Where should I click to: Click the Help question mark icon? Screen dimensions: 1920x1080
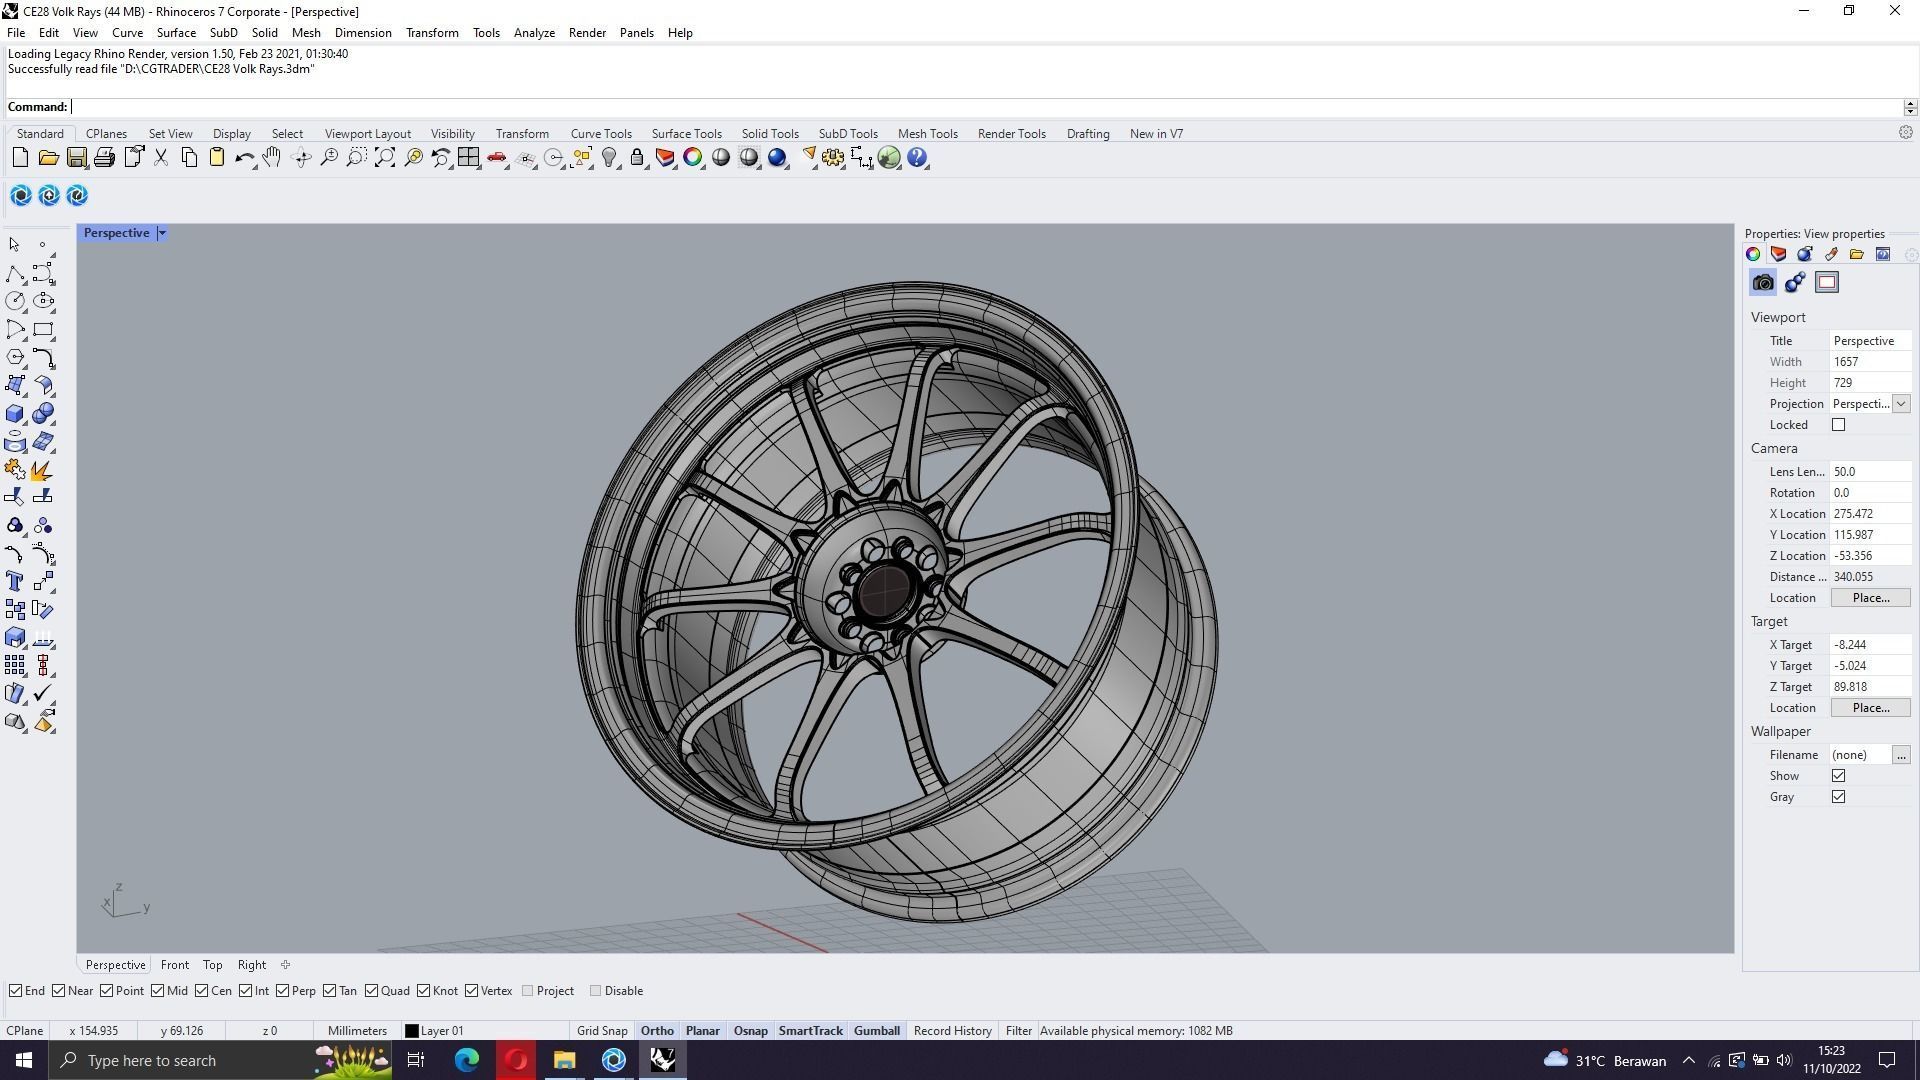(917, 158)
